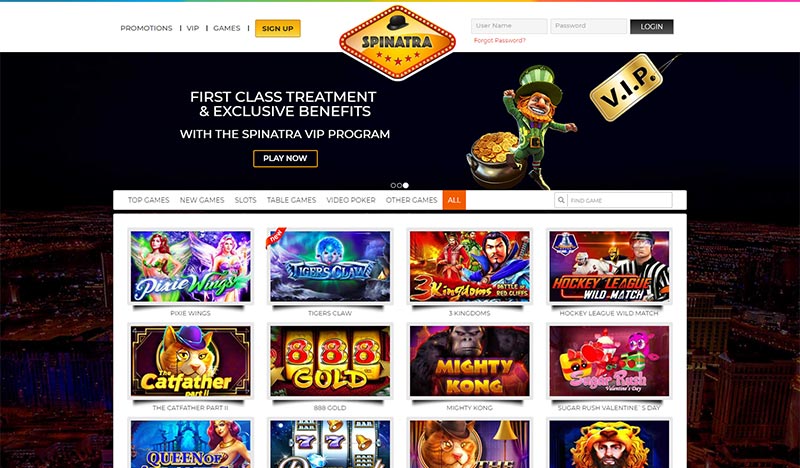Open the Mighty Kong game tile

pos(469,361)
